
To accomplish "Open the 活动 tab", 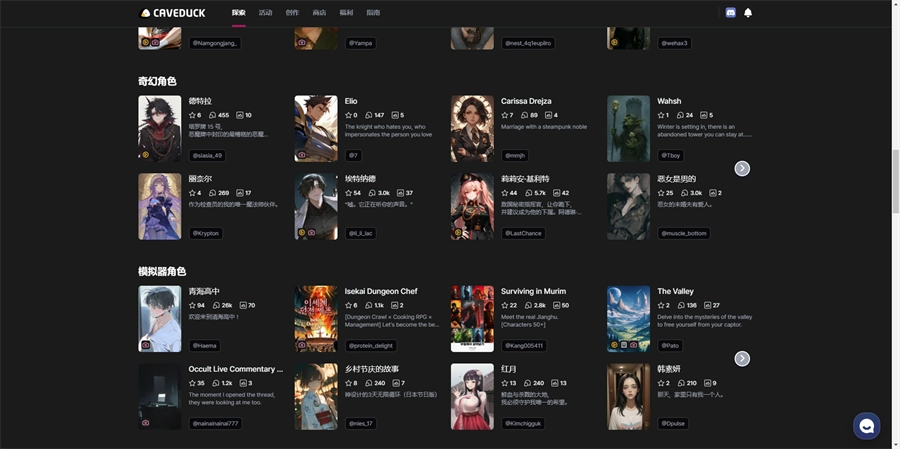I will 265,13.
